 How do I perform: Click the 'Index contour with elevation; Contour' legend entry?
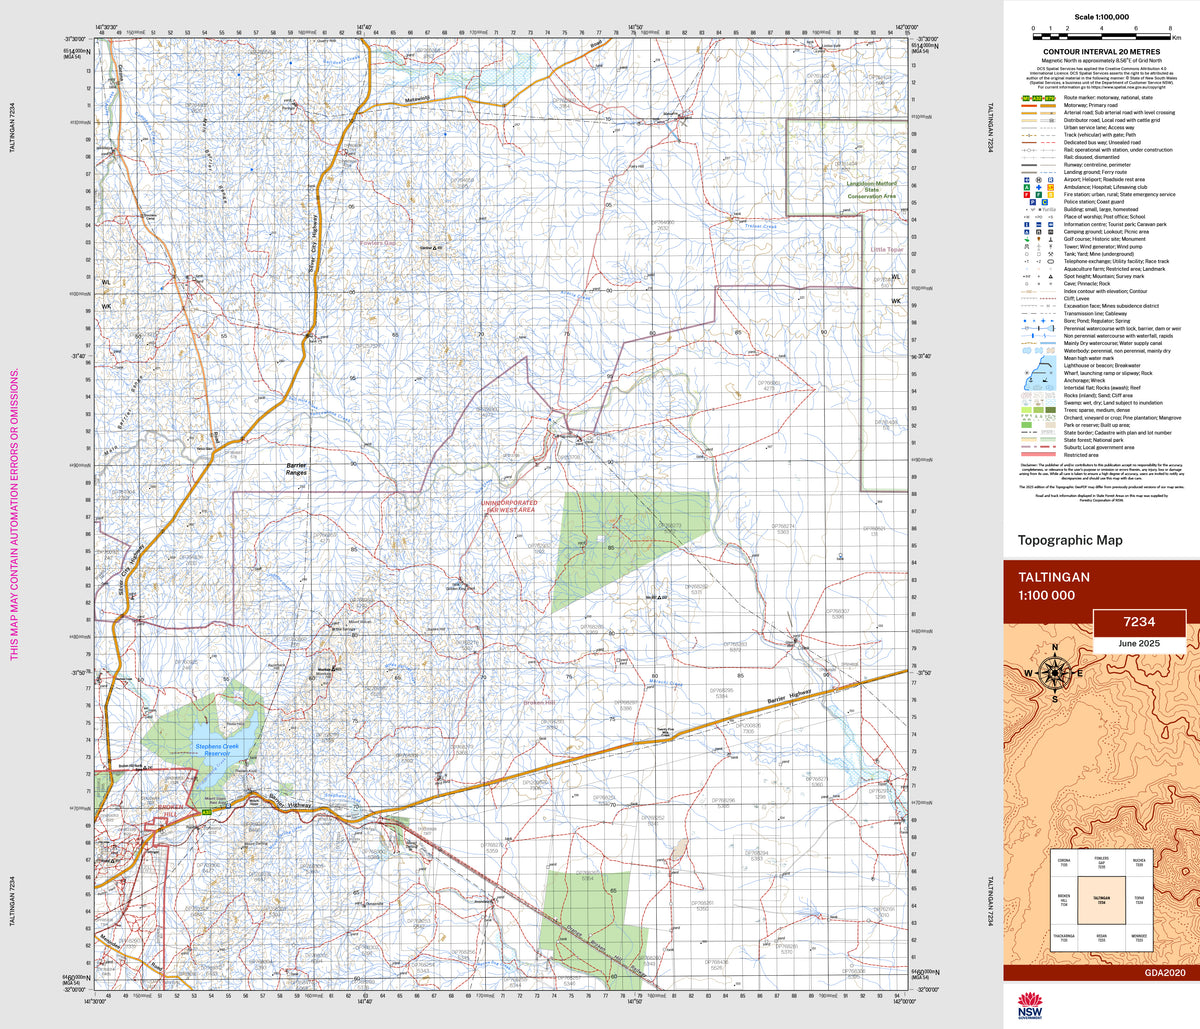coord(1105,291)
